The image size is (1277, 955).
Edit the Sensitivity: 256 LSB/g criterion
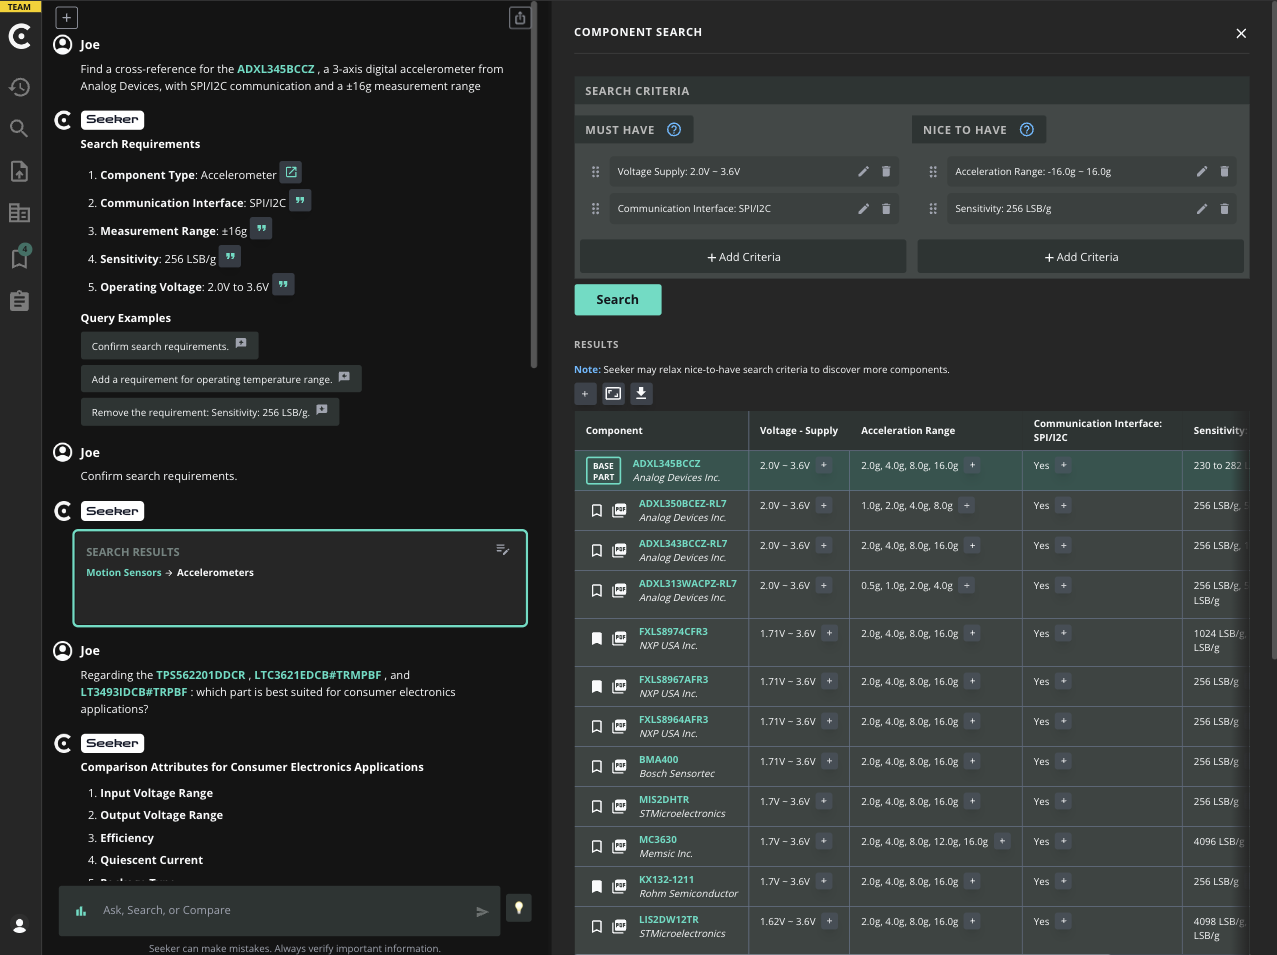click(x=1201, y=208)
